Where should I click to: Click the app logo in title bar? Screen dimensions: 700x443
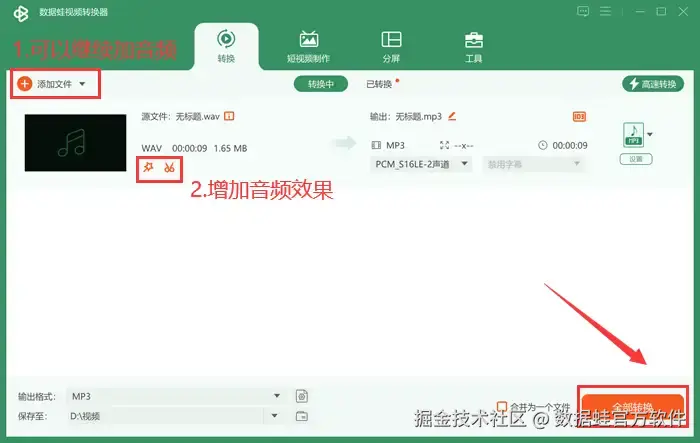21,13
